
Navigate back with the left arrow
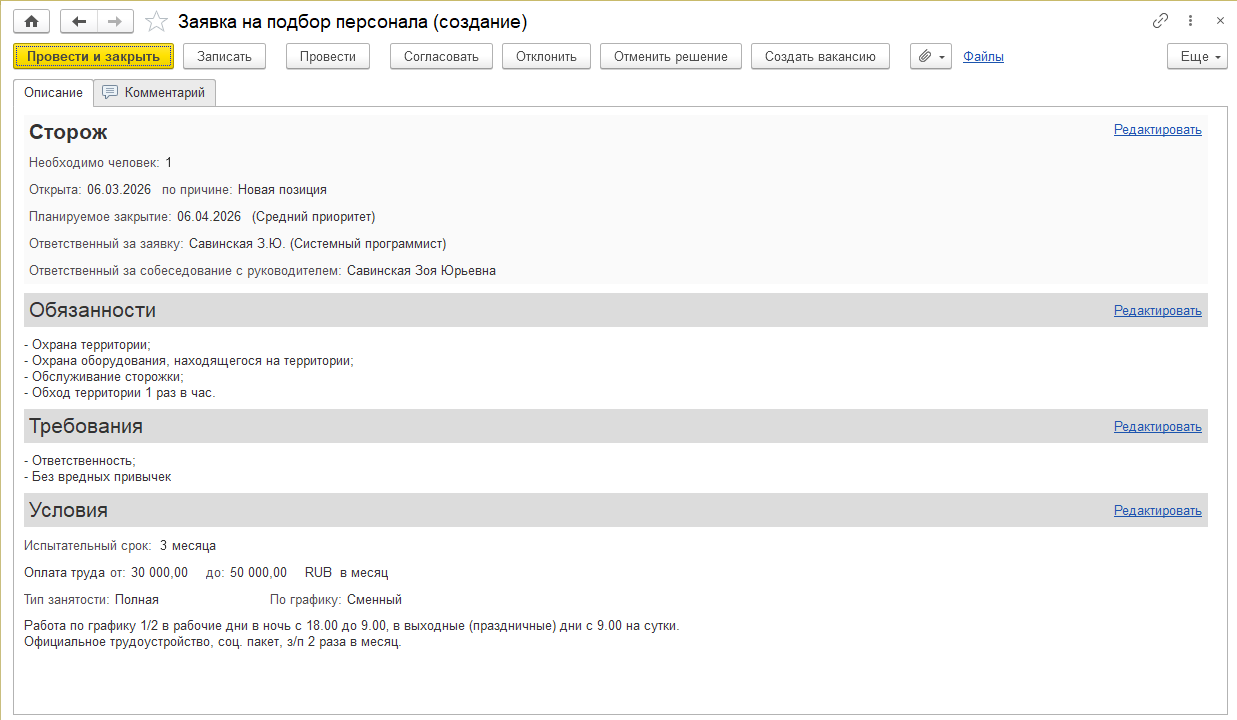point(79,21)
